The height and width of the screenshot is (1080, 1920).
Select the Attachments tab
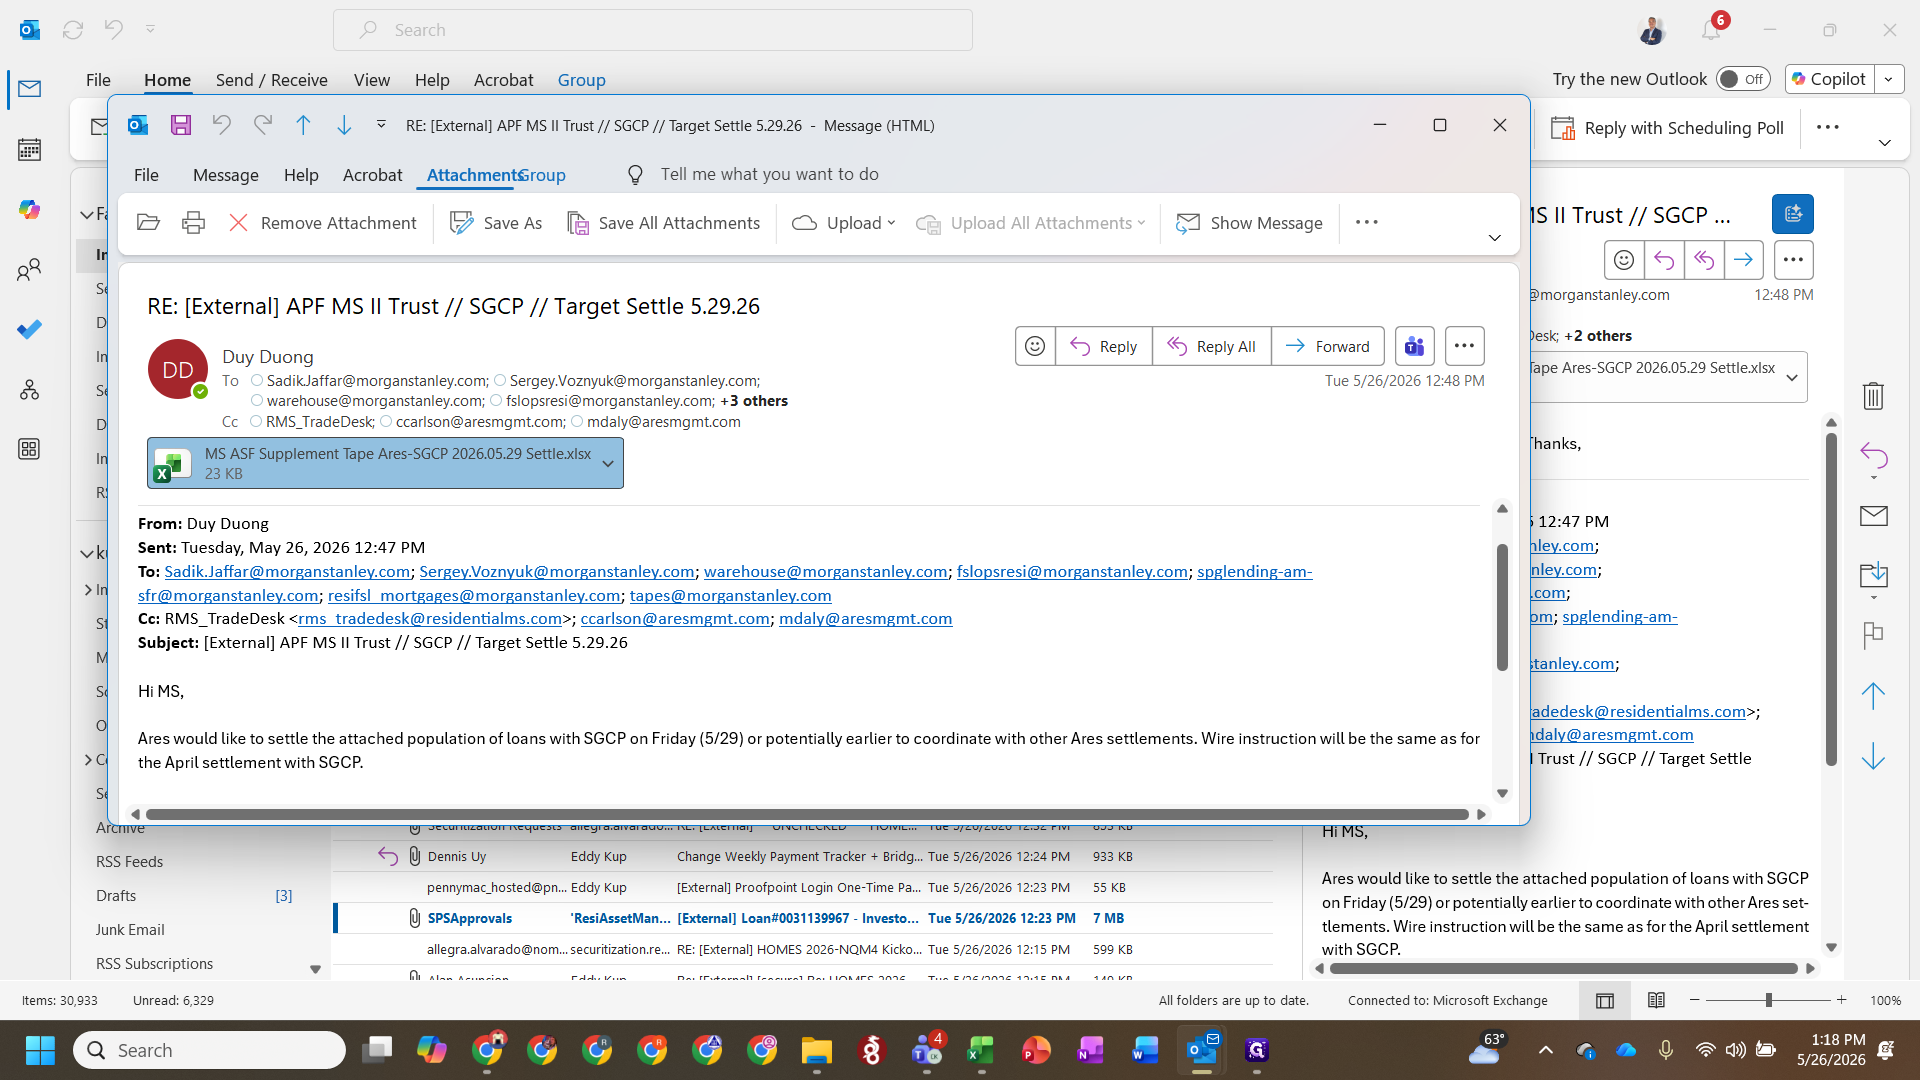pyautogui.click(x=472, y=174)
